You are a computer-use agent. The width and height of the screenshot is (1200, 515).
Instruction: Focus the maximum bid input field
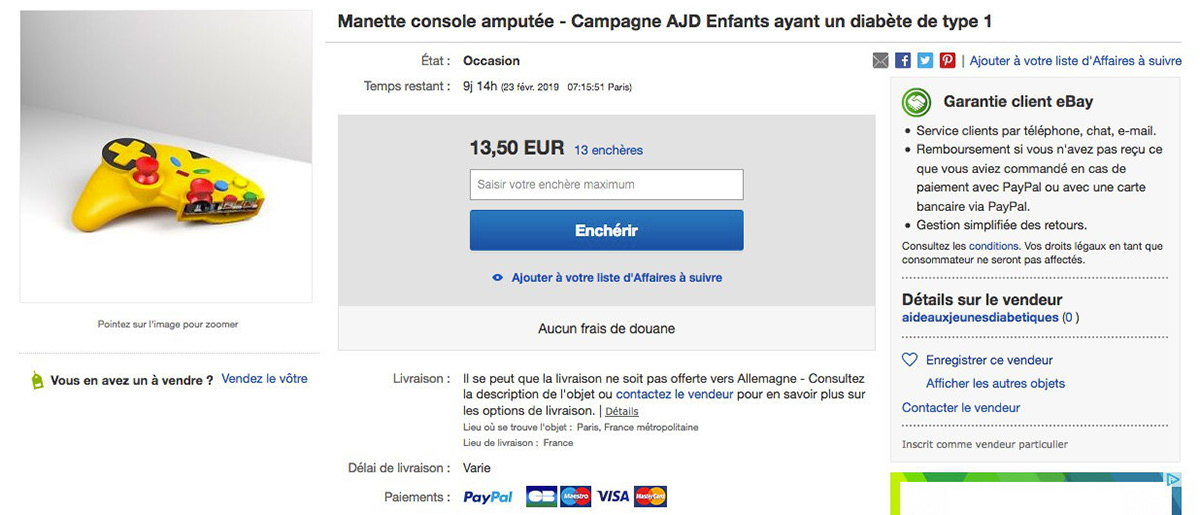[x=606, y=185]
